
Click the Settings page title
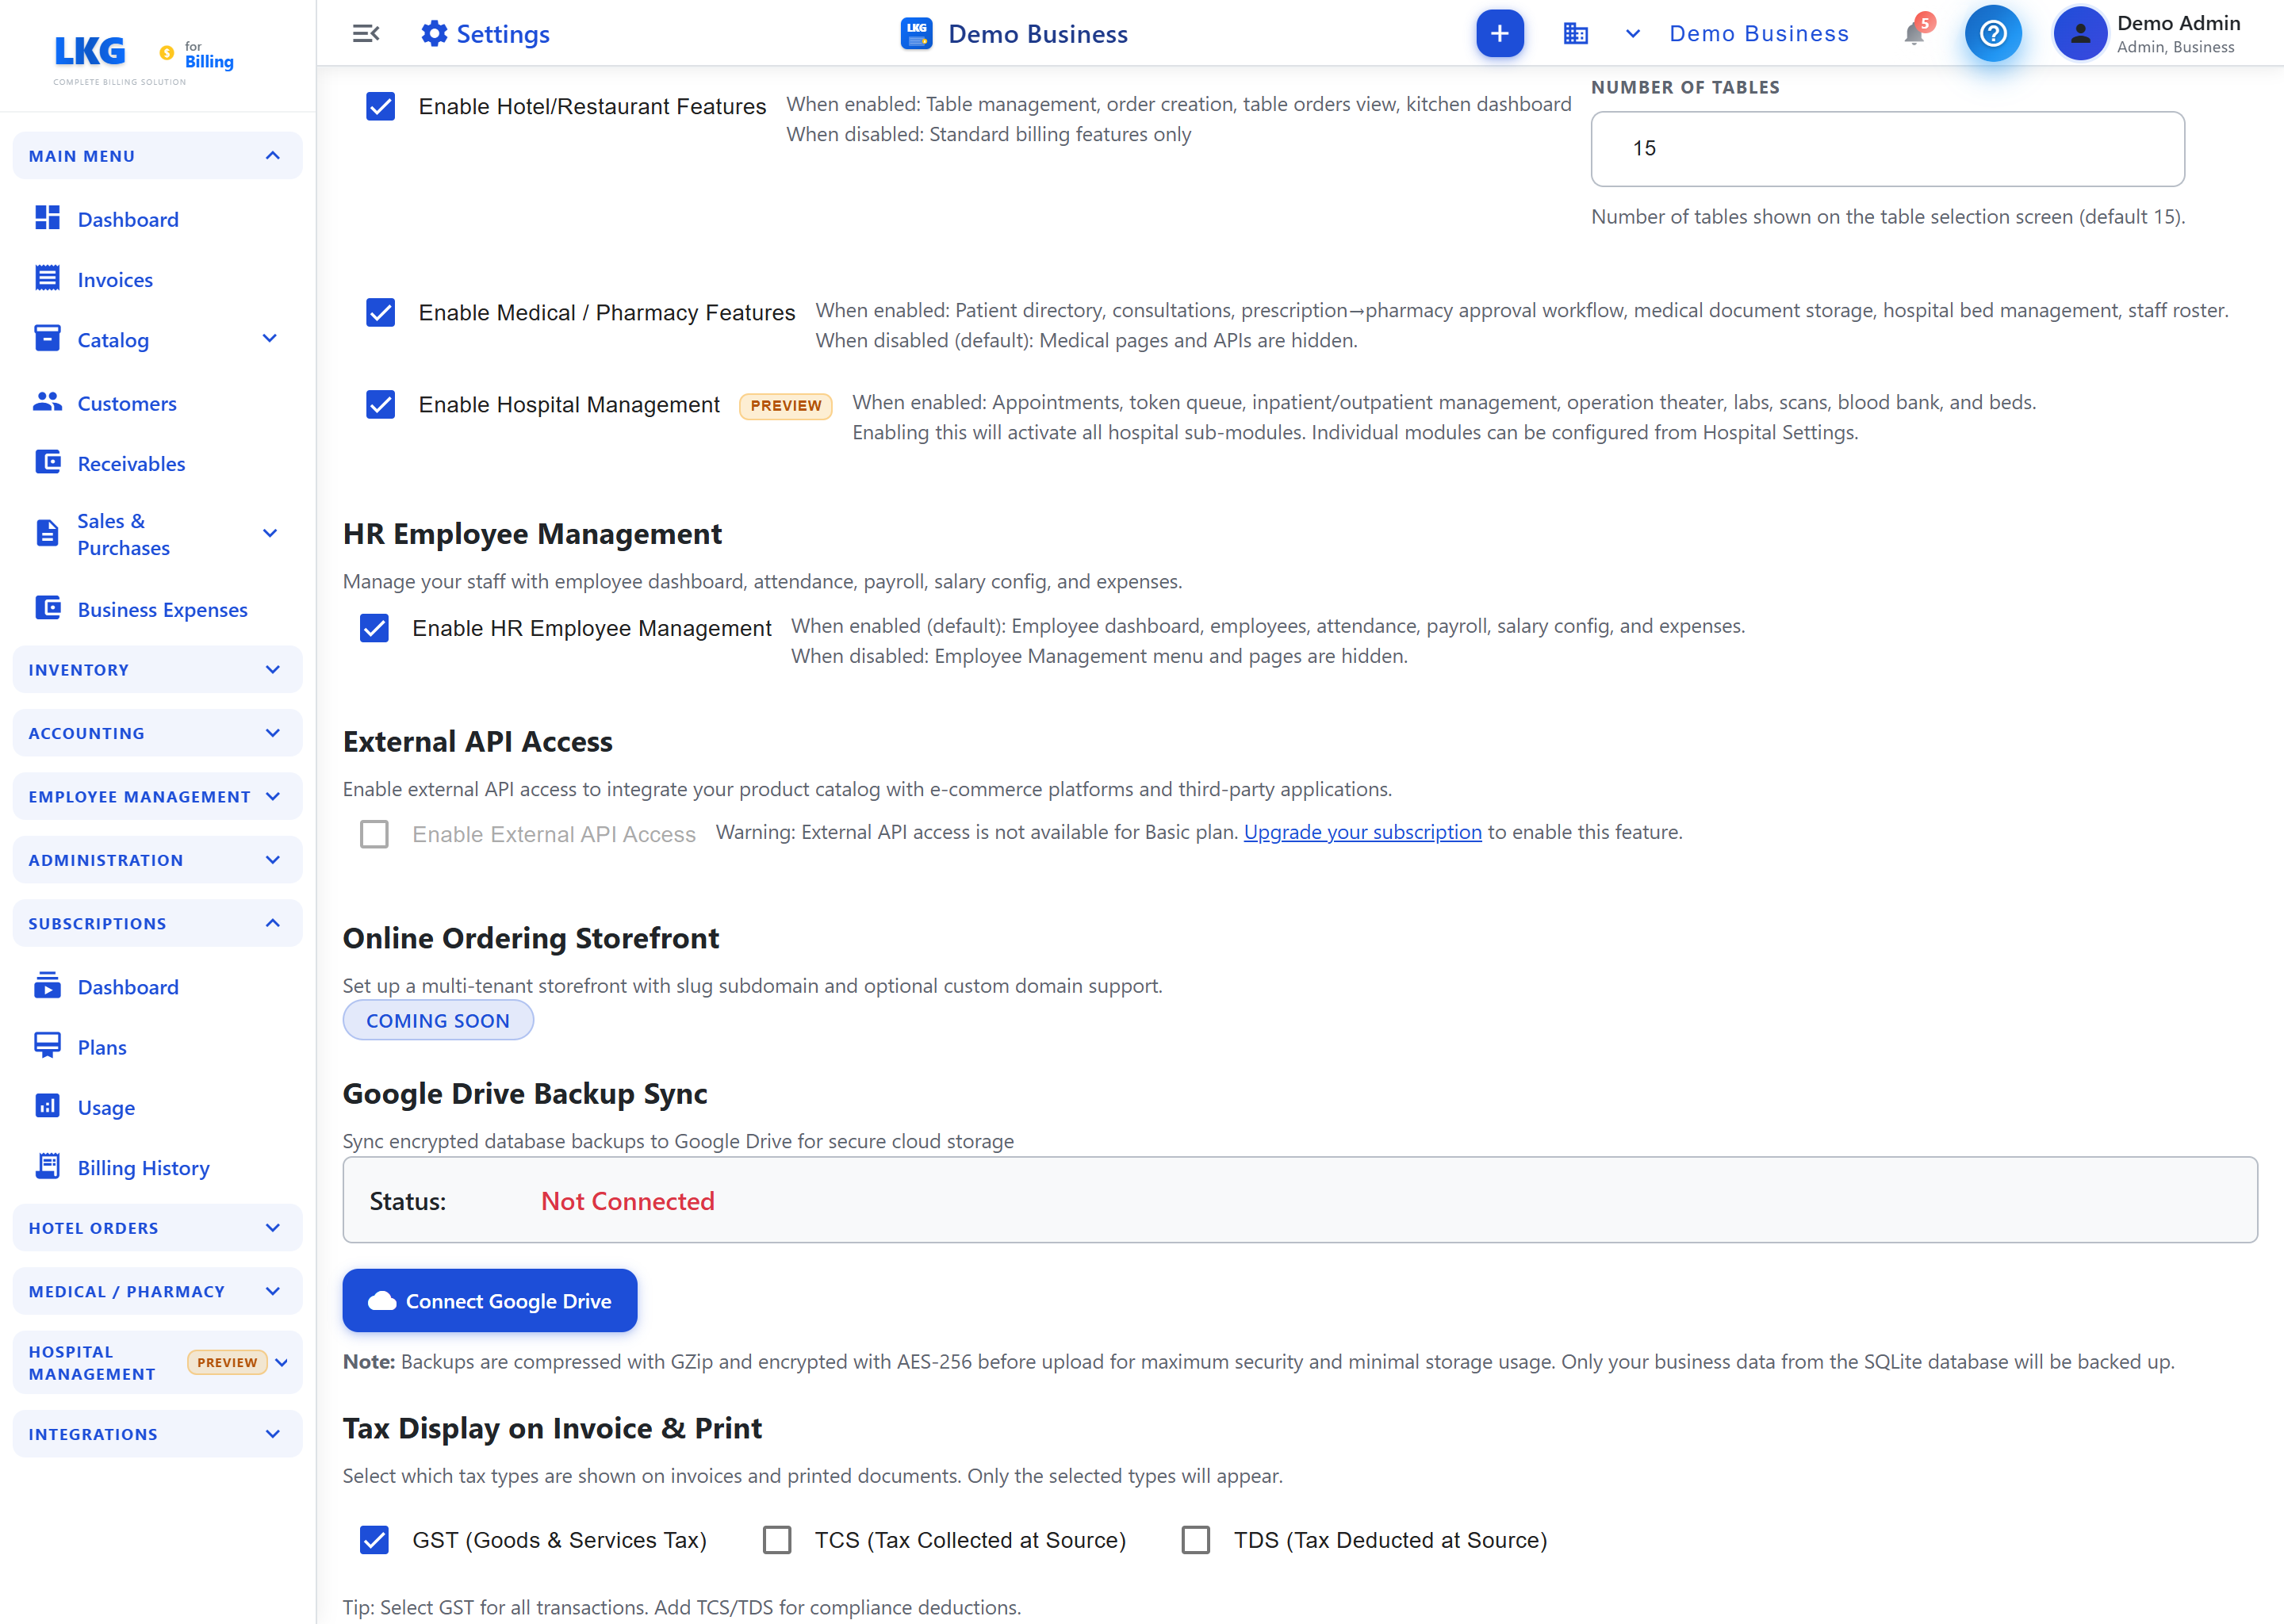(x=503, y=34)
